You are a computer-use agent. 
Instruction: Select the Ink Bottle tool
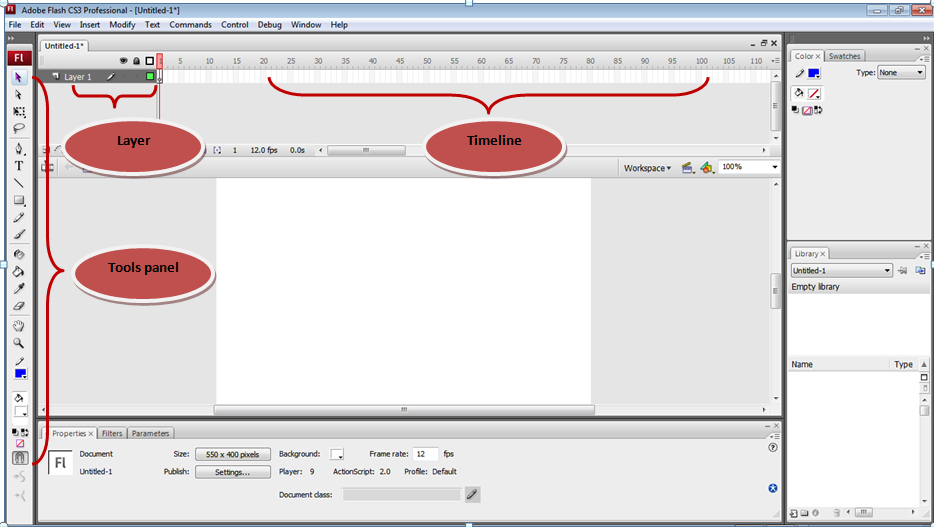19,254
